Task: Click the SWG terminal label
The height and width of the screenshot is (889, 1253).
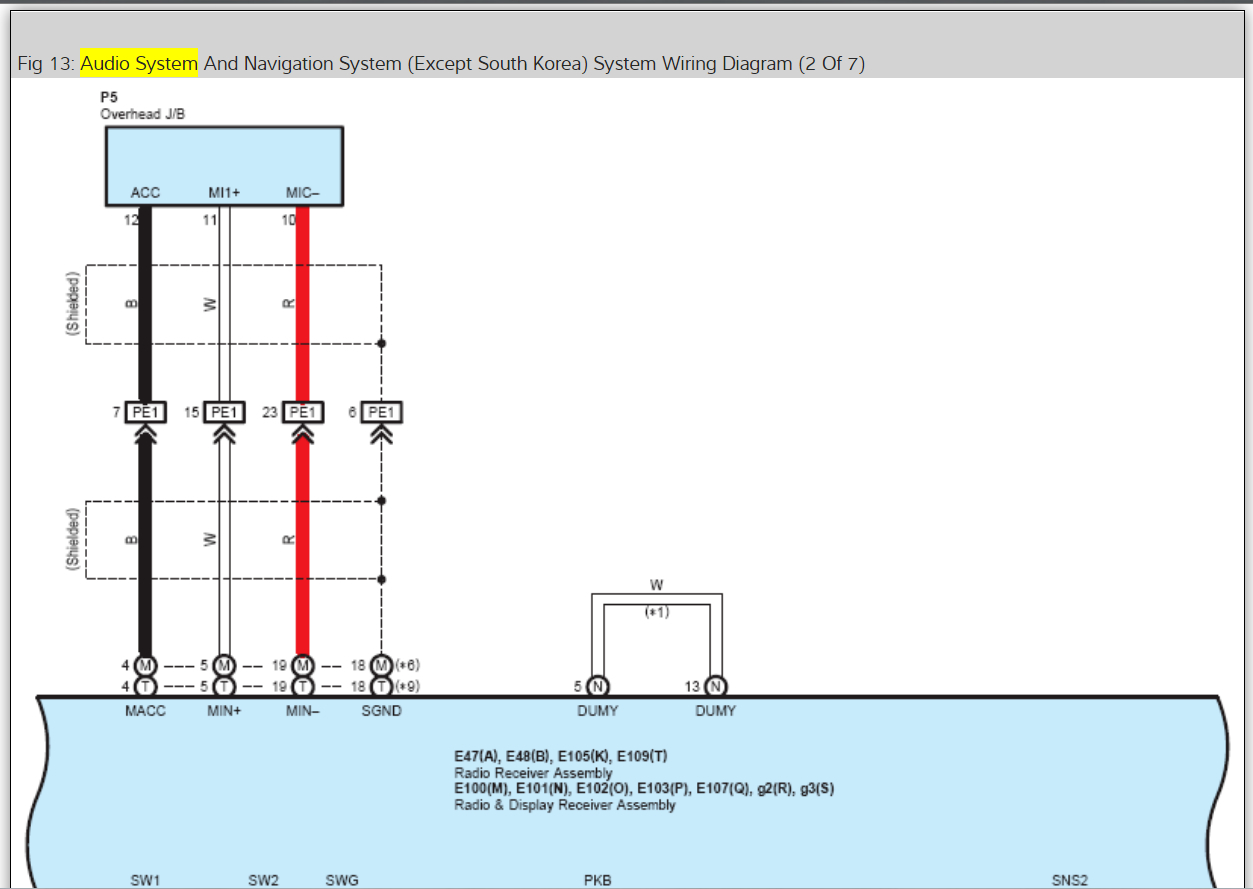Action: [x=342, y=880]
